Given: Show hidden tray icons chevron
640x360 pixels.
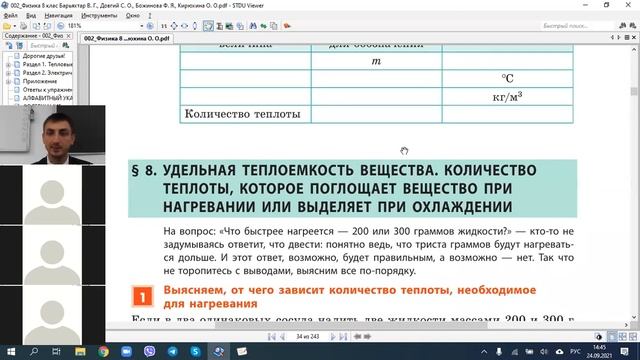Looking at the screenshot, I should click(484, 351).
